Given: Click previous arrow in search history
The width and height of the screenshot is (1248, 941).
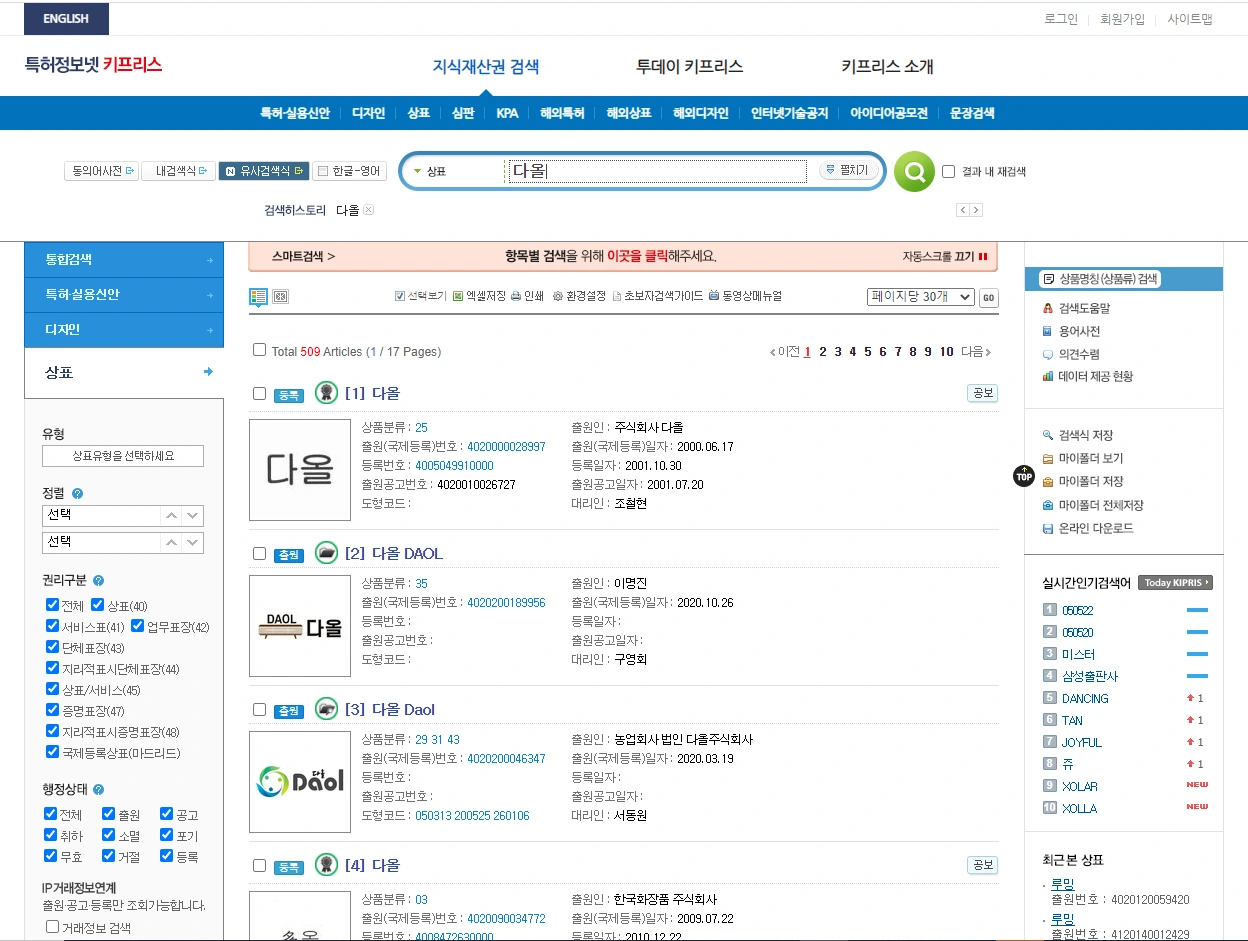Looking at the screenshot, I should (x=963, y=210).
